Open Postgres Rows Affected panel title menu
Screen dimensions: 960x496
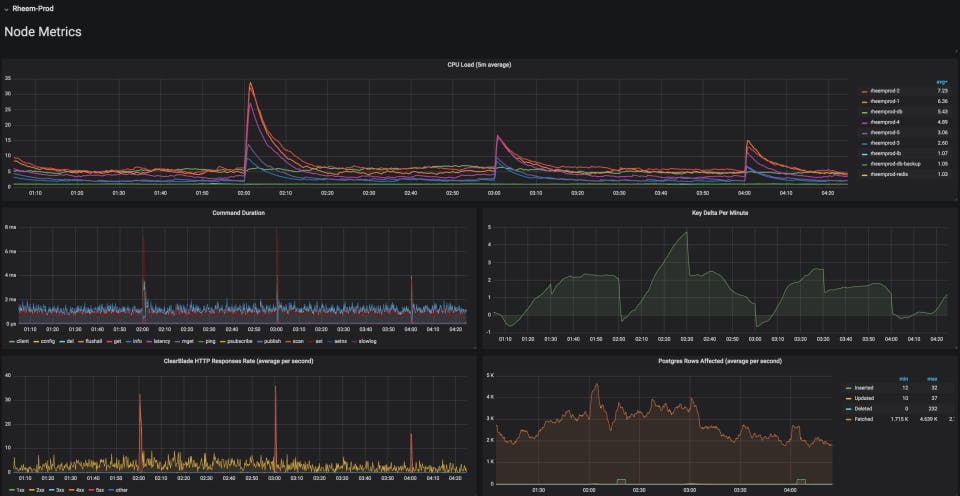720,361
